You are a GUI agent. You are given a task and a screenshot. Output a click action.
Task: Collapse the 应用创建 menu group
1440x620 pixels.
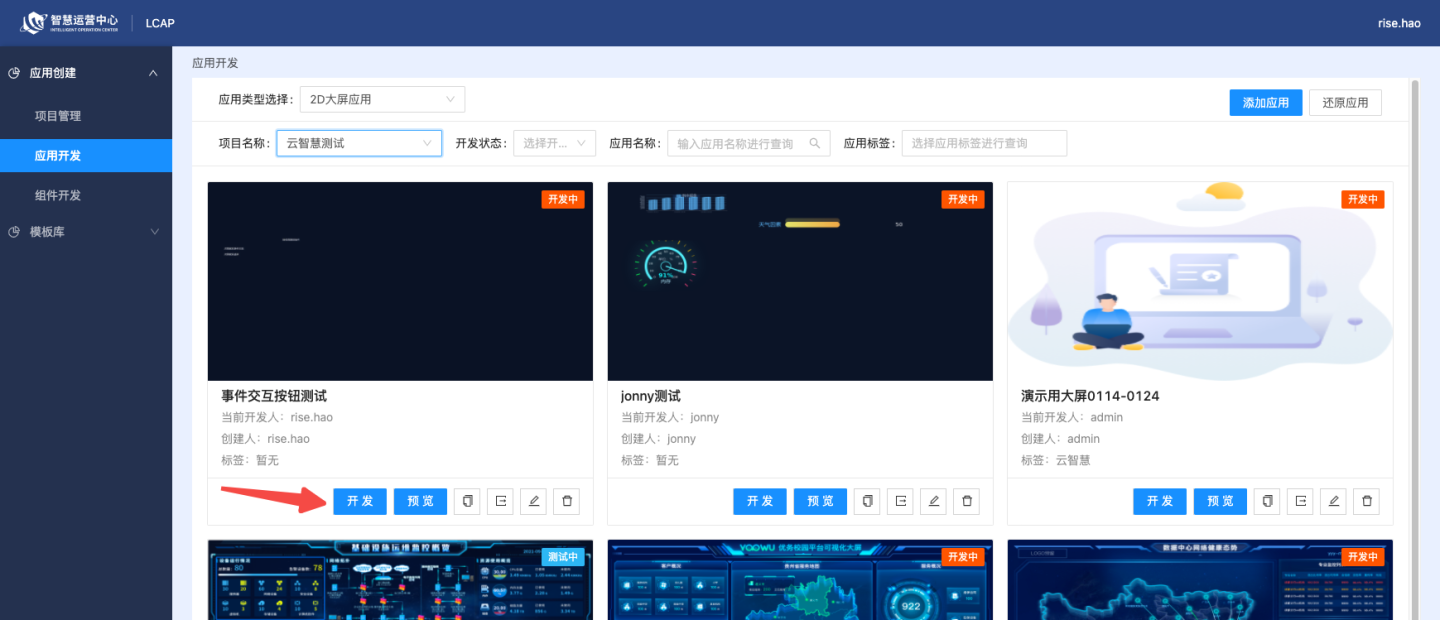(x=153, y=73)
